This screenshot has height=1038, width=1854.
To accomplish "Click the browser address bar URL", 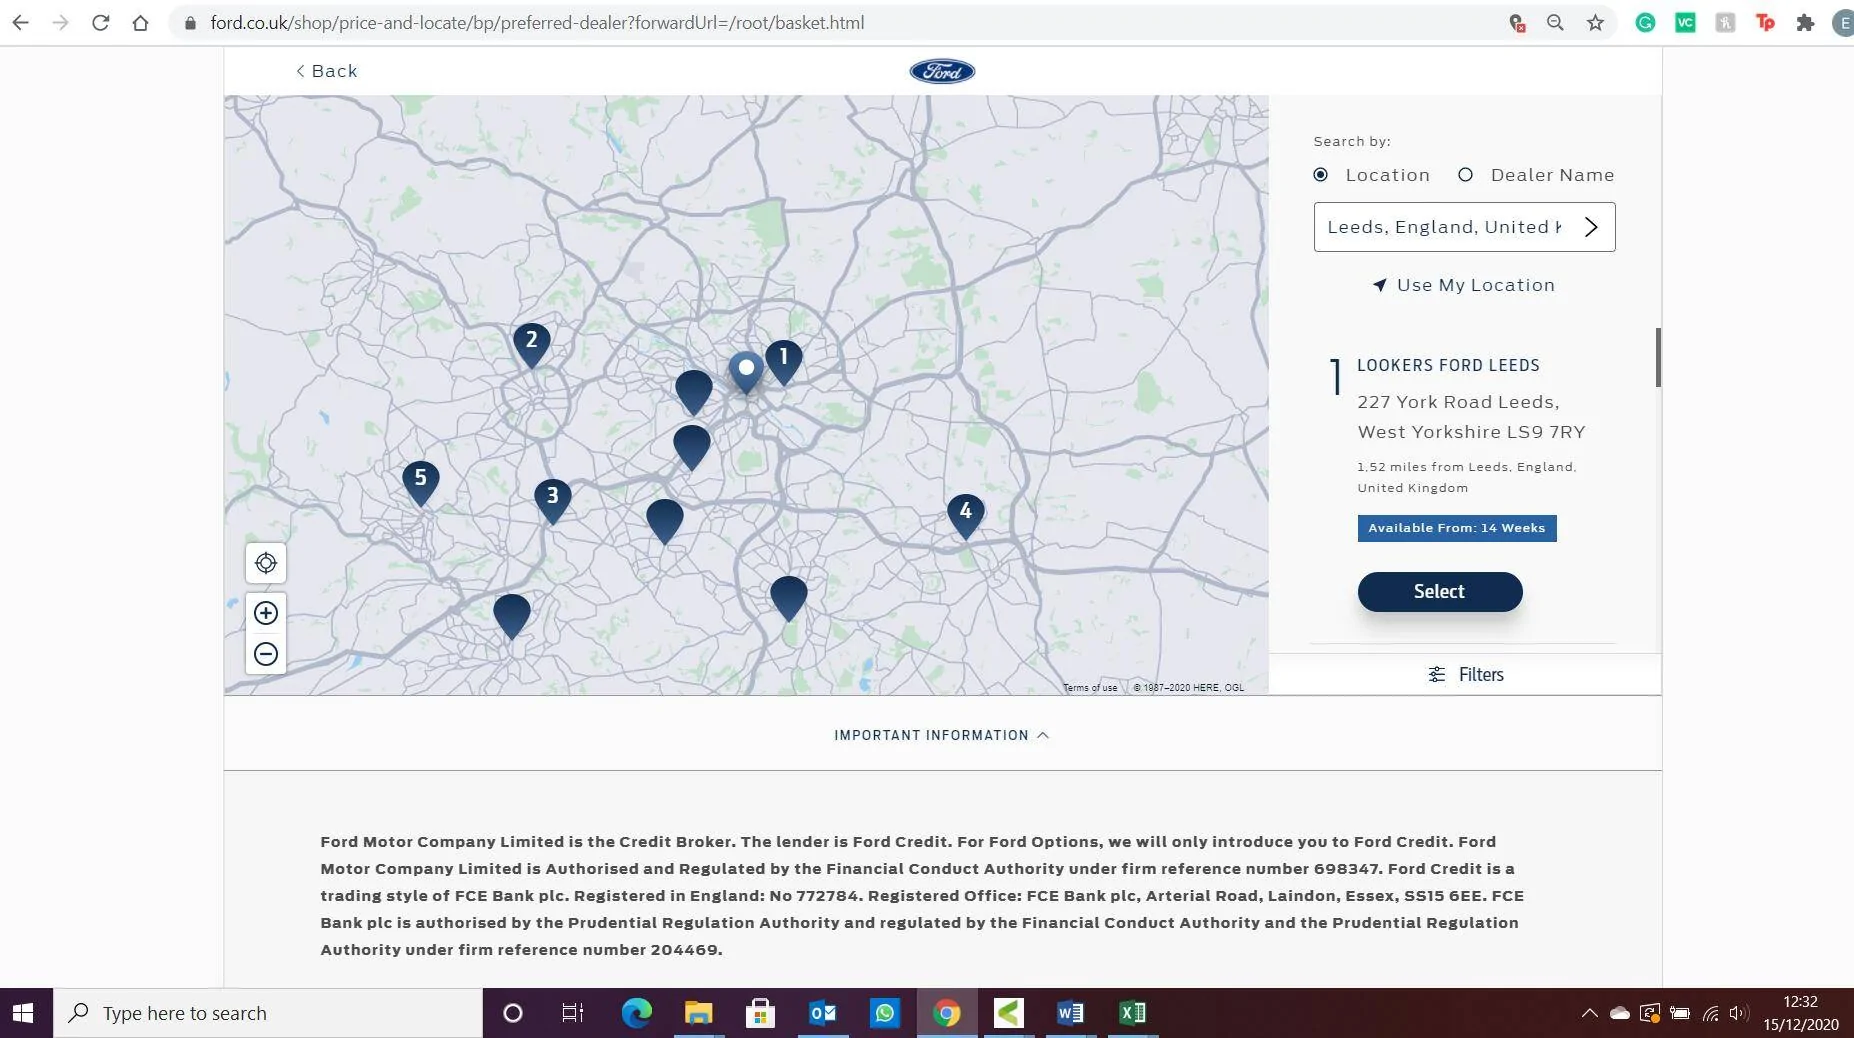I will coord(537,22).
